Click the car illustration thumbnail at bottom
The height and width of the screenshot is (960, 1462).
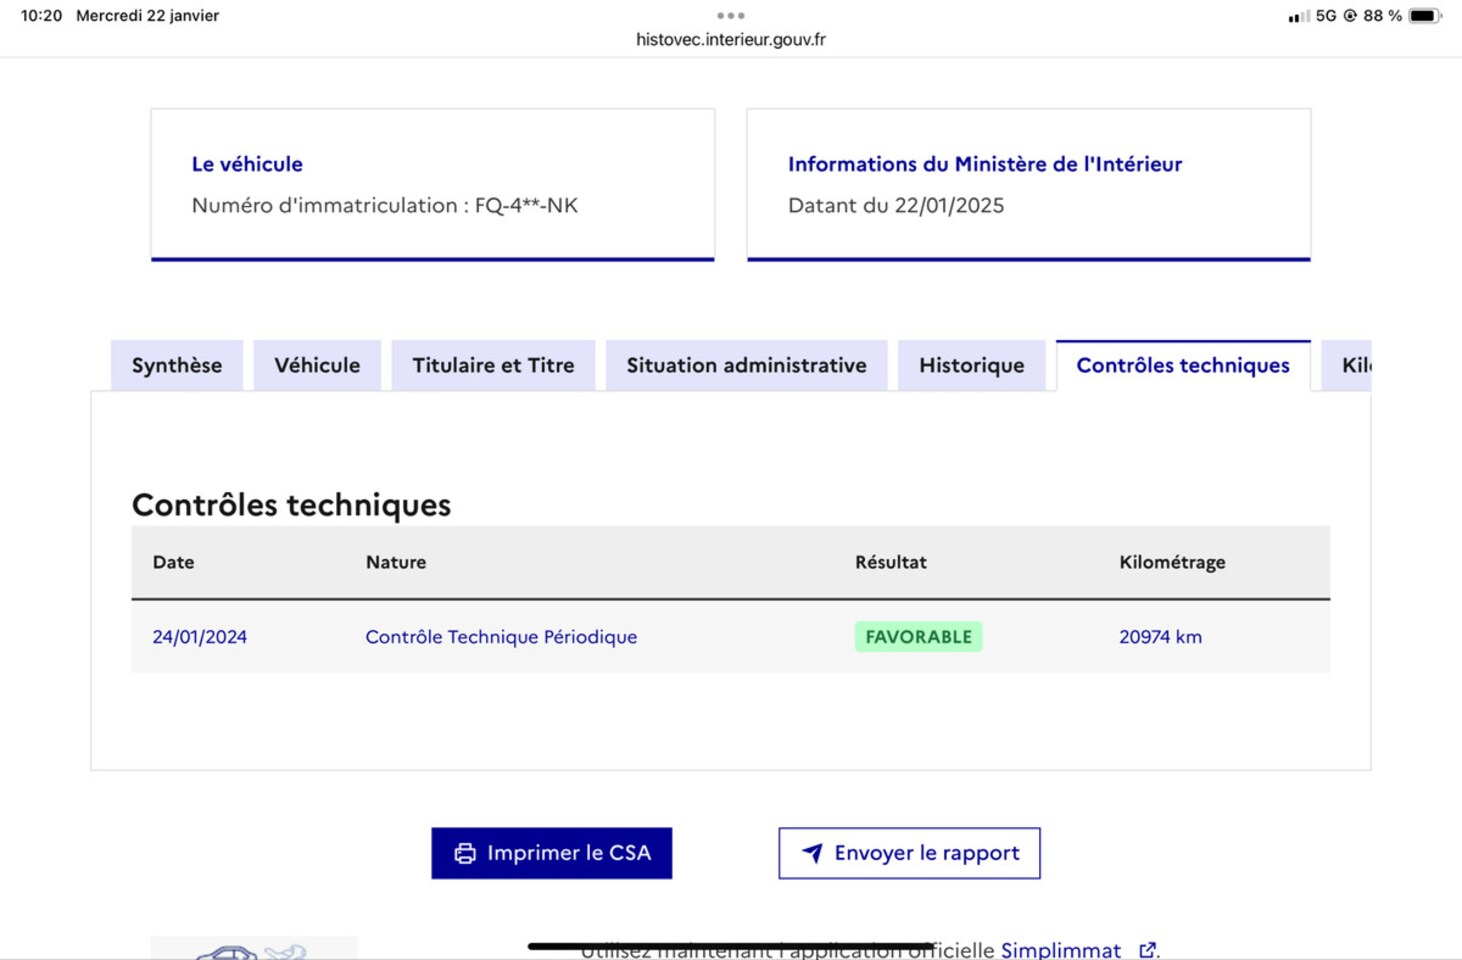click(x=253, y=950)
